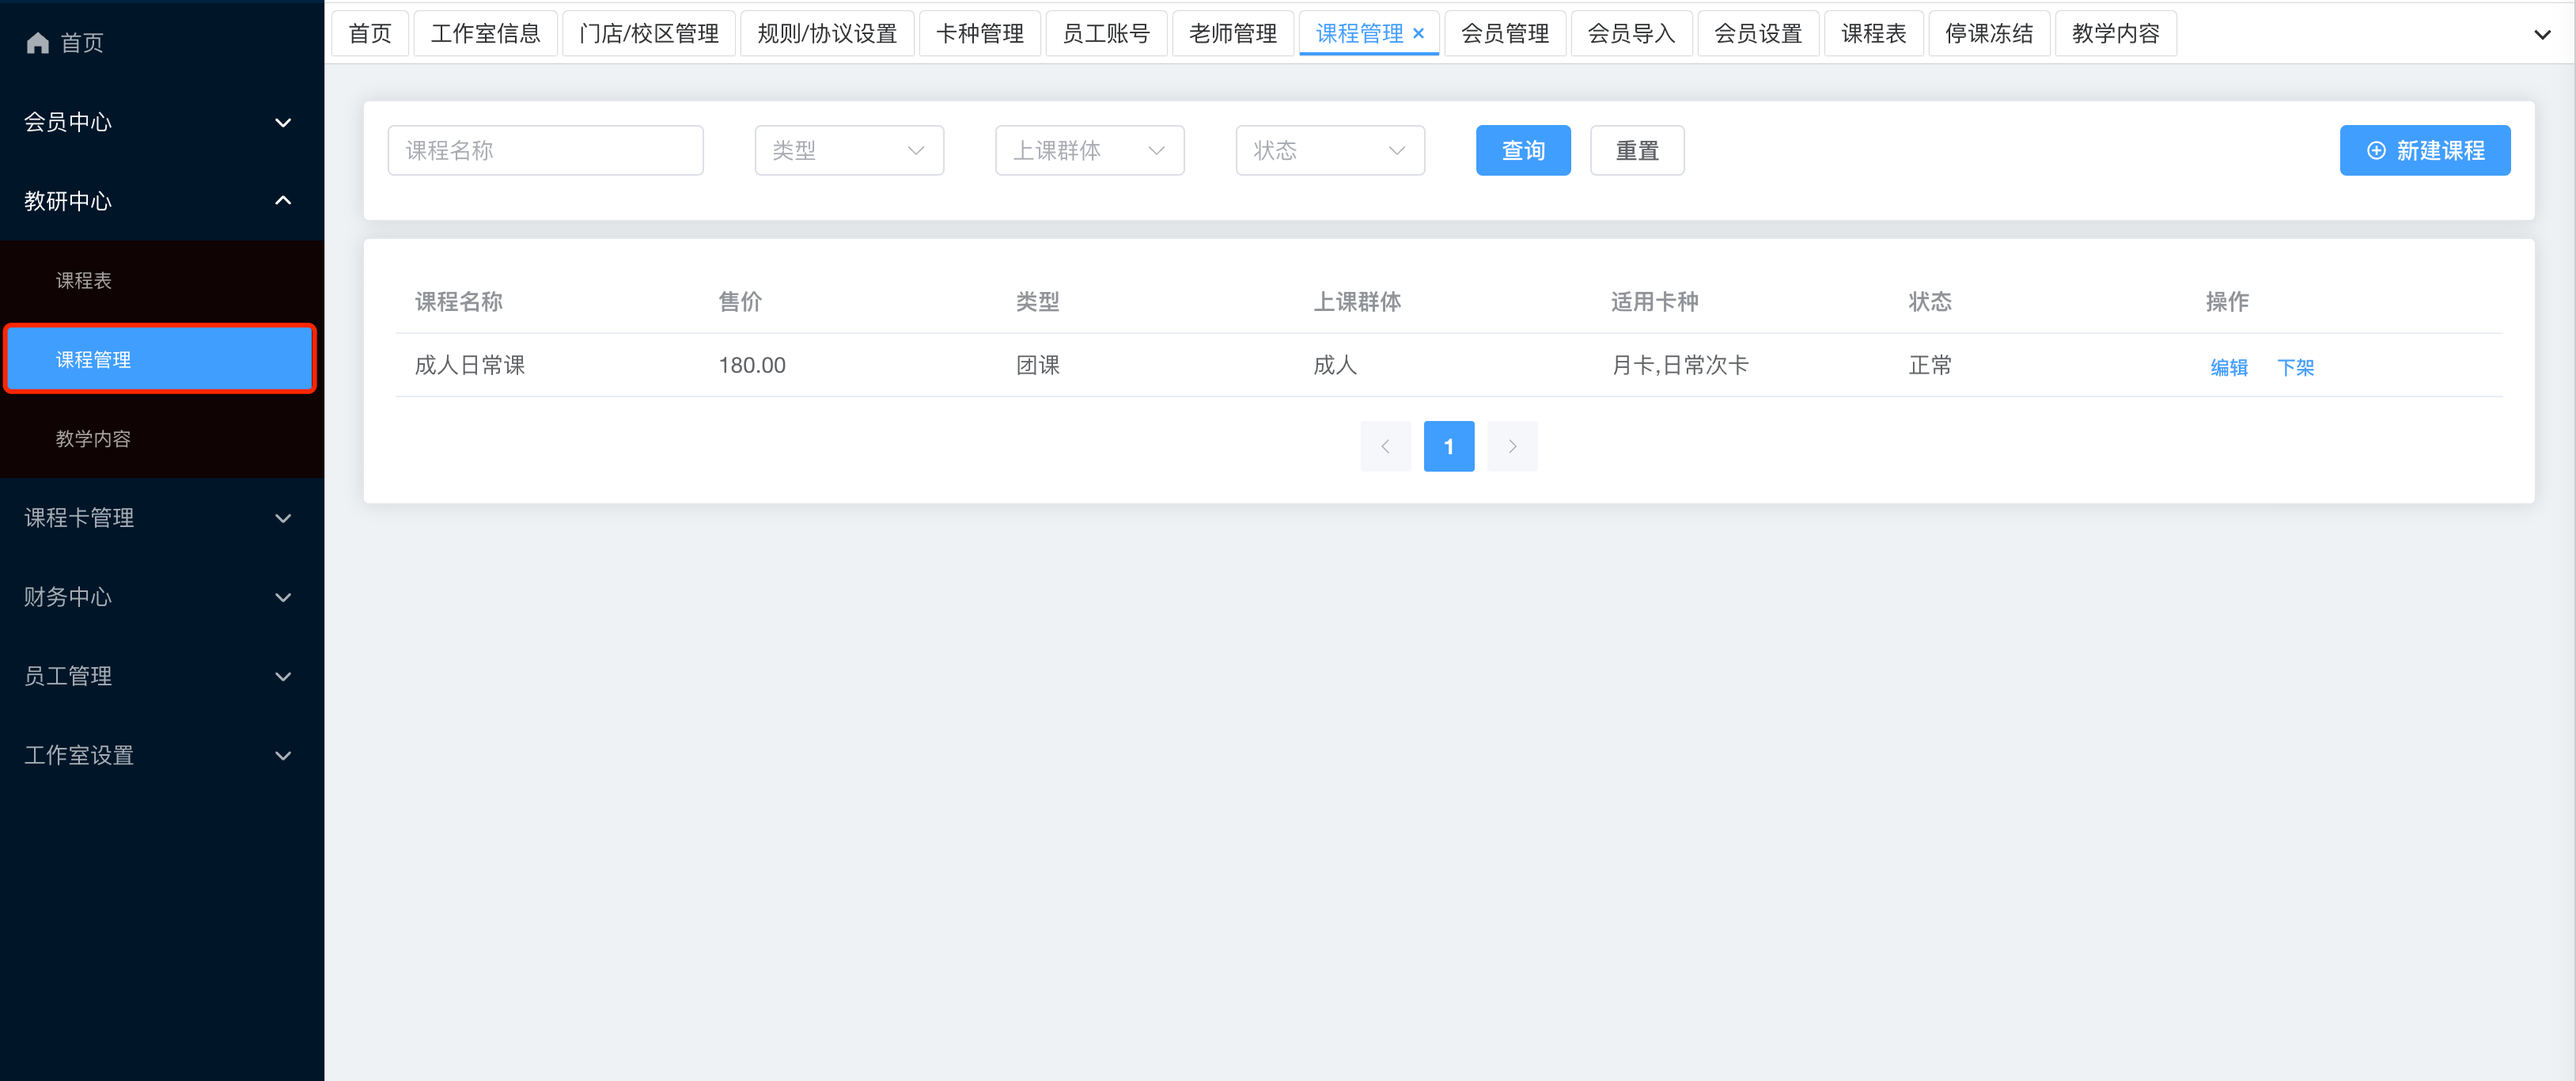Expand the 会员中心 sidebar menu
Image resolution: width=2576 pixels, height=1081 pixels.
160,122
